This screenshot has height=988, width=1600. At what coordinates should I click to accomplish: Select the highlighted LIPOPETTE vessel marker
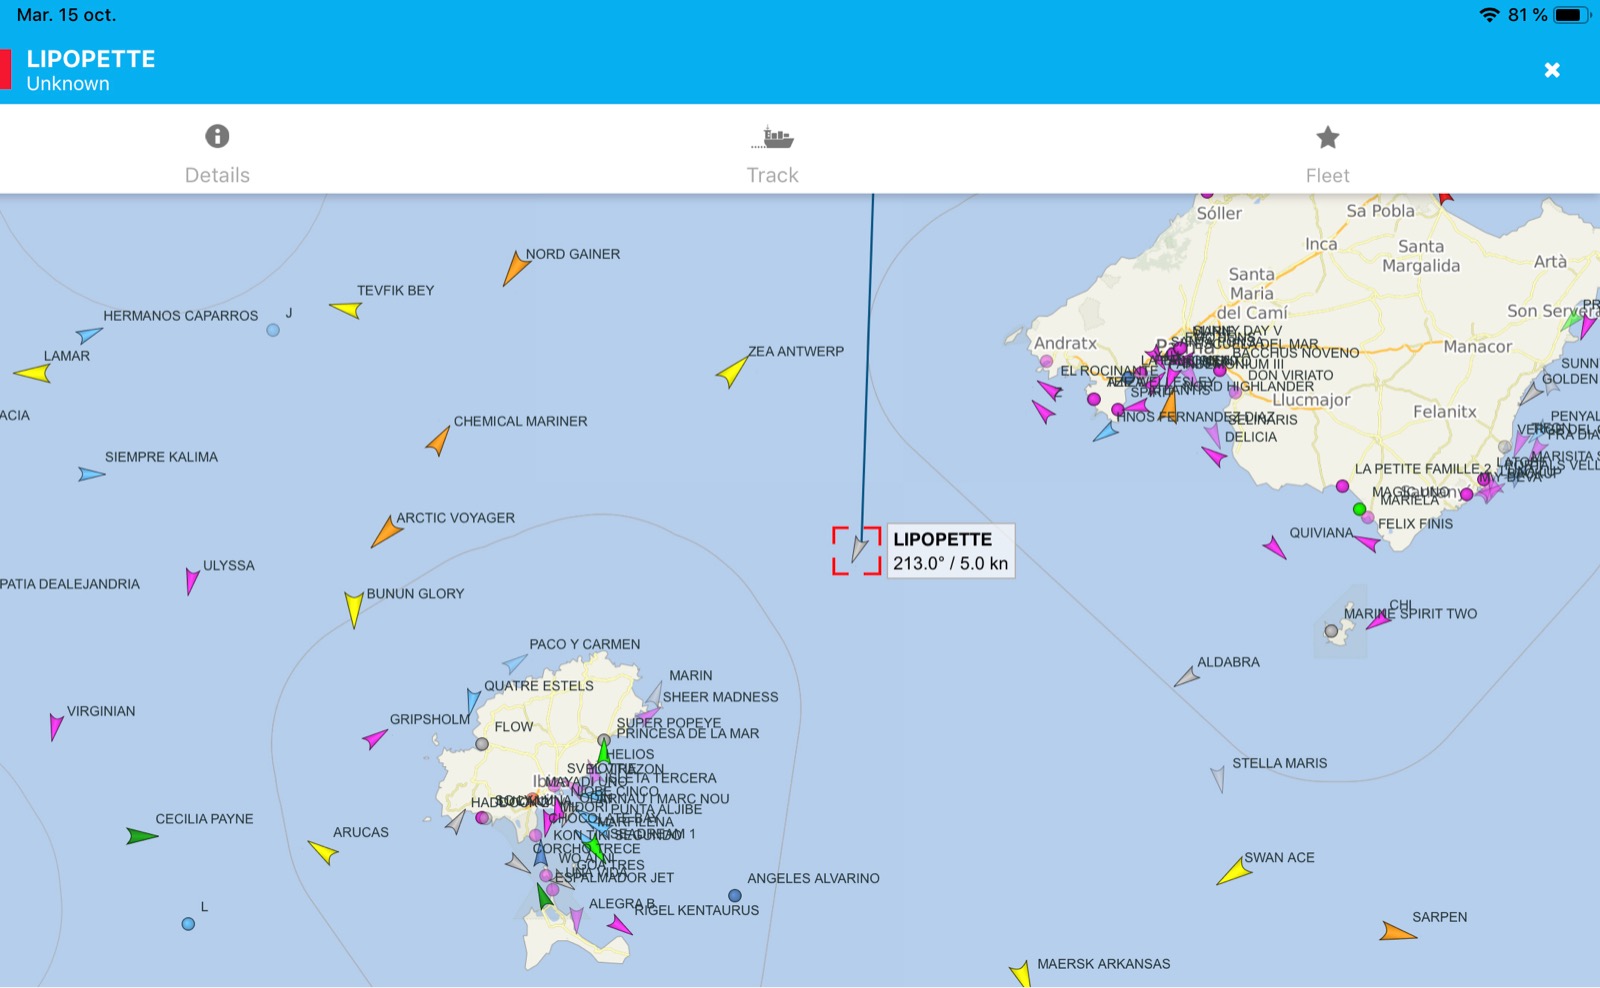[858, 549]
